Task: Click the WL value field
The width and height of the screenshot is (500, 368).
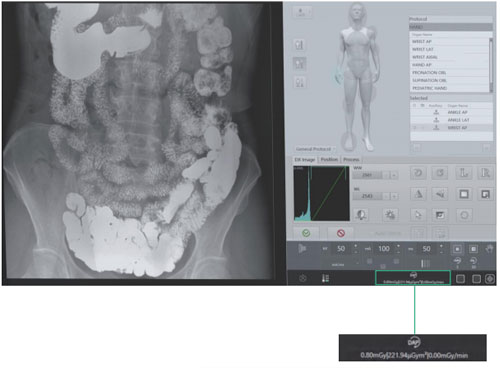Action: 368,196
